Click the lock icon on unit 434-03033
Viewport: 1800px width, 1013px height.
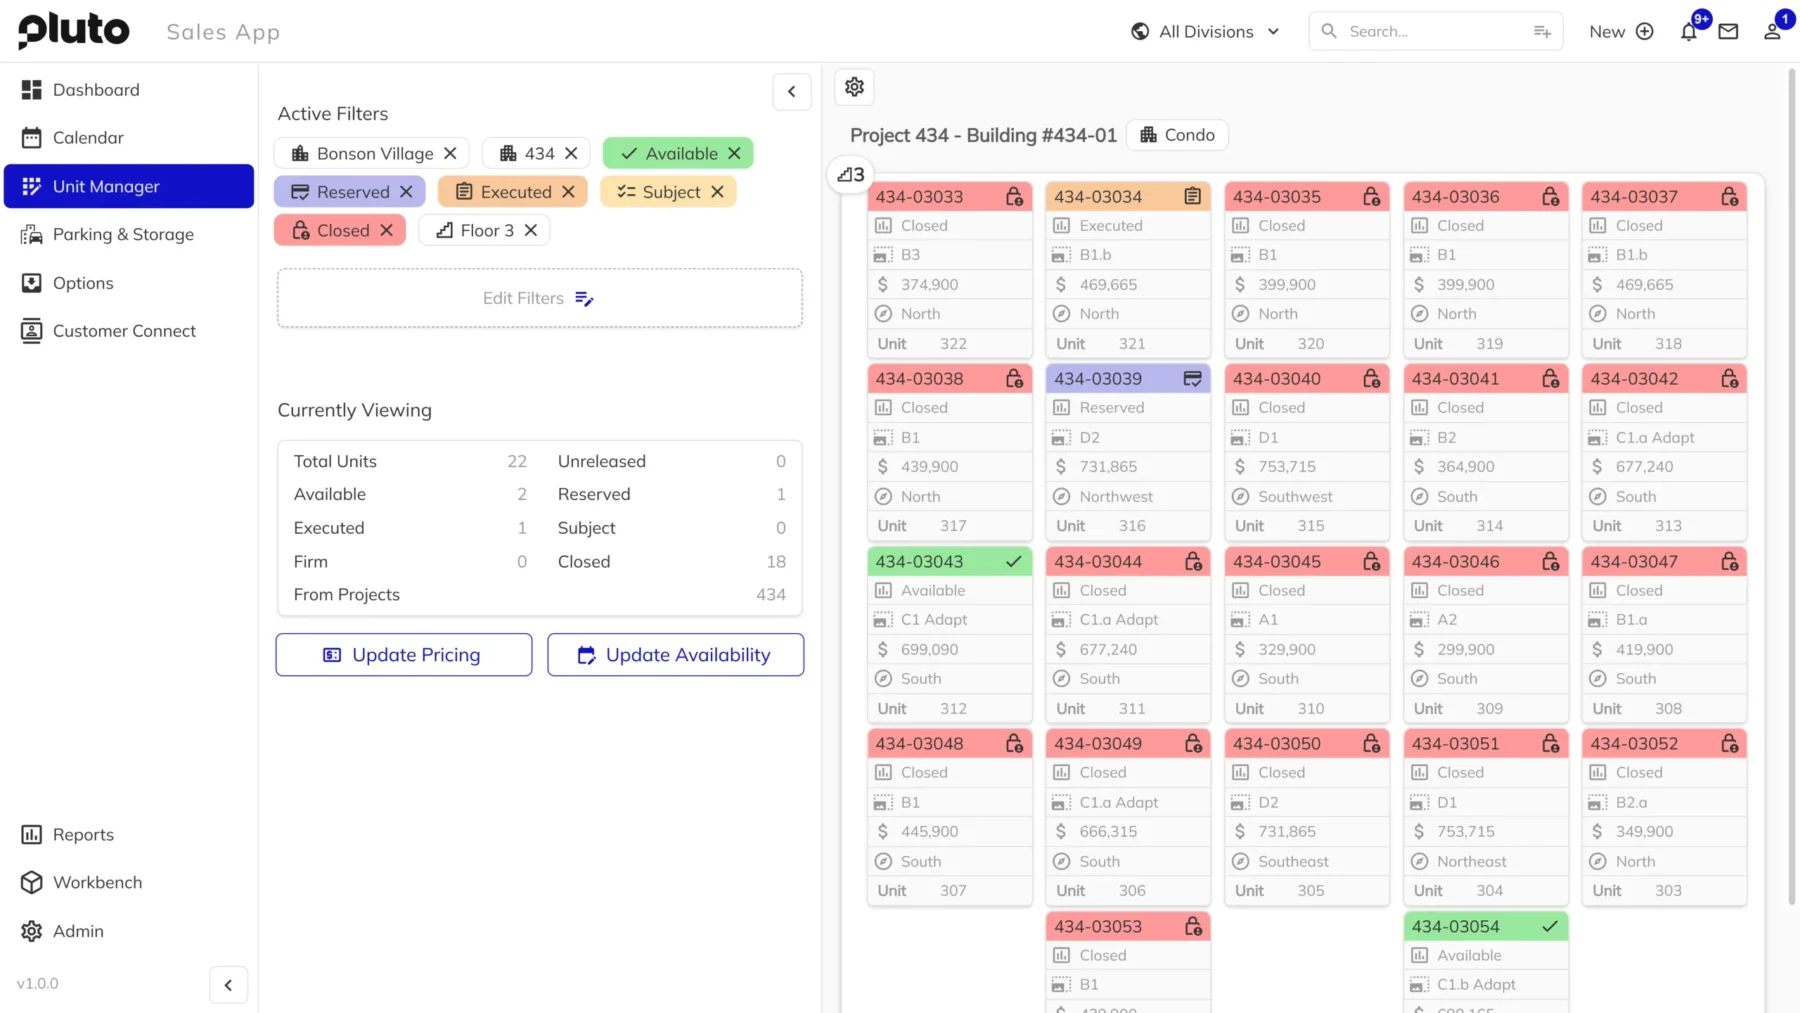1014,197
